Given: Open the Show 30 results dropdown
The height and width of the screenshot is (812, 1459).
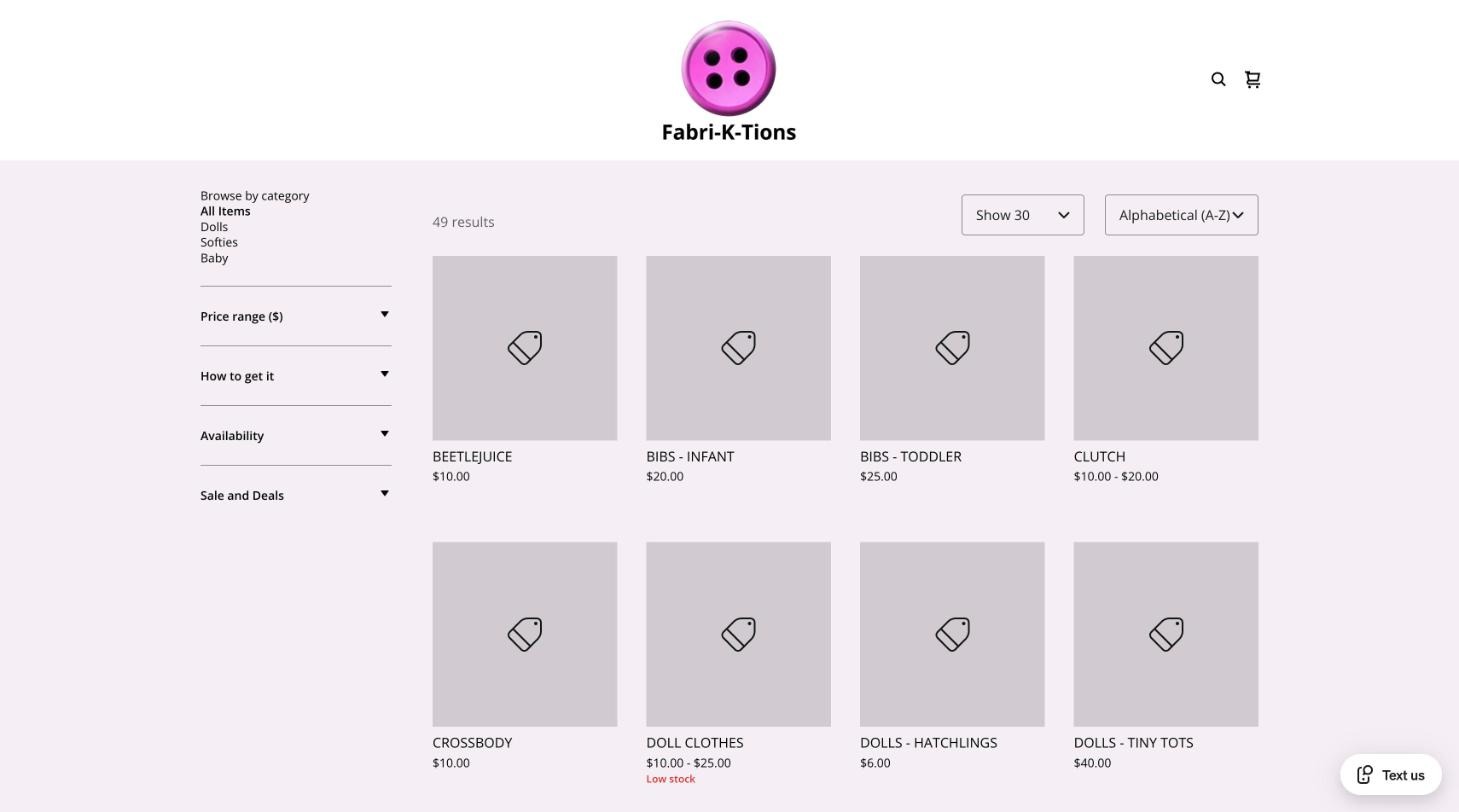Looking at the screenshot, I should (1022, 215).
